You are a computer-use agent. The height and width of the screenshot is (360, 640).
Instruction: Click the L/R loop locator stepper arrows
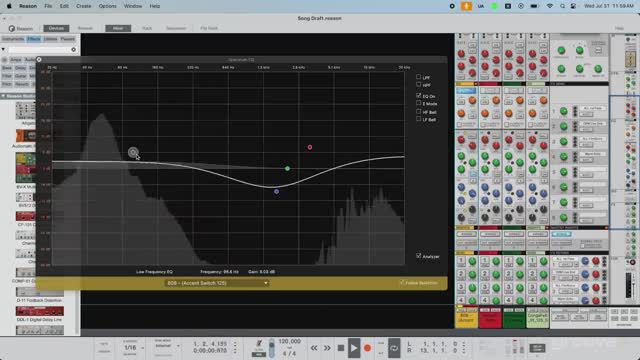point(464,348)
